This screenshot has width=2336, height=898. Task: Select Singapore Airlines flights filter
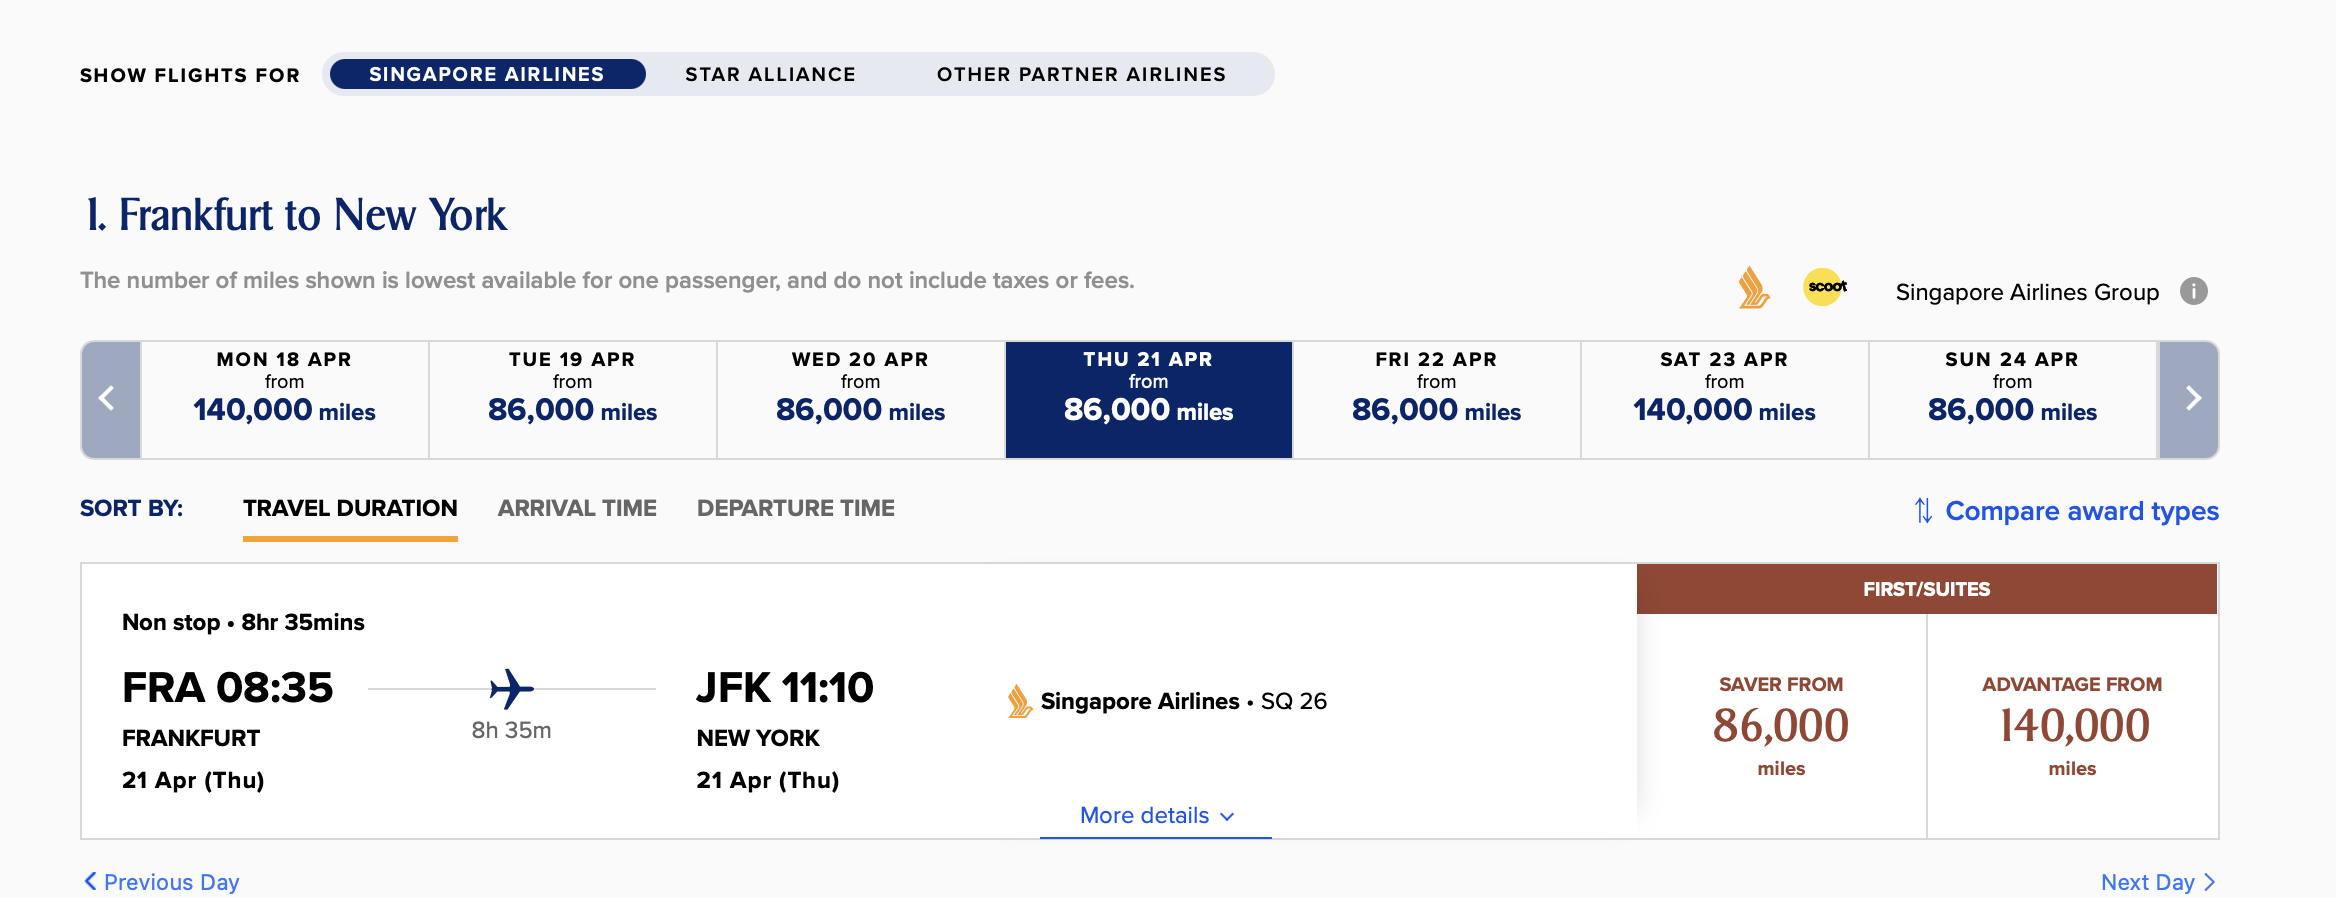487,74
